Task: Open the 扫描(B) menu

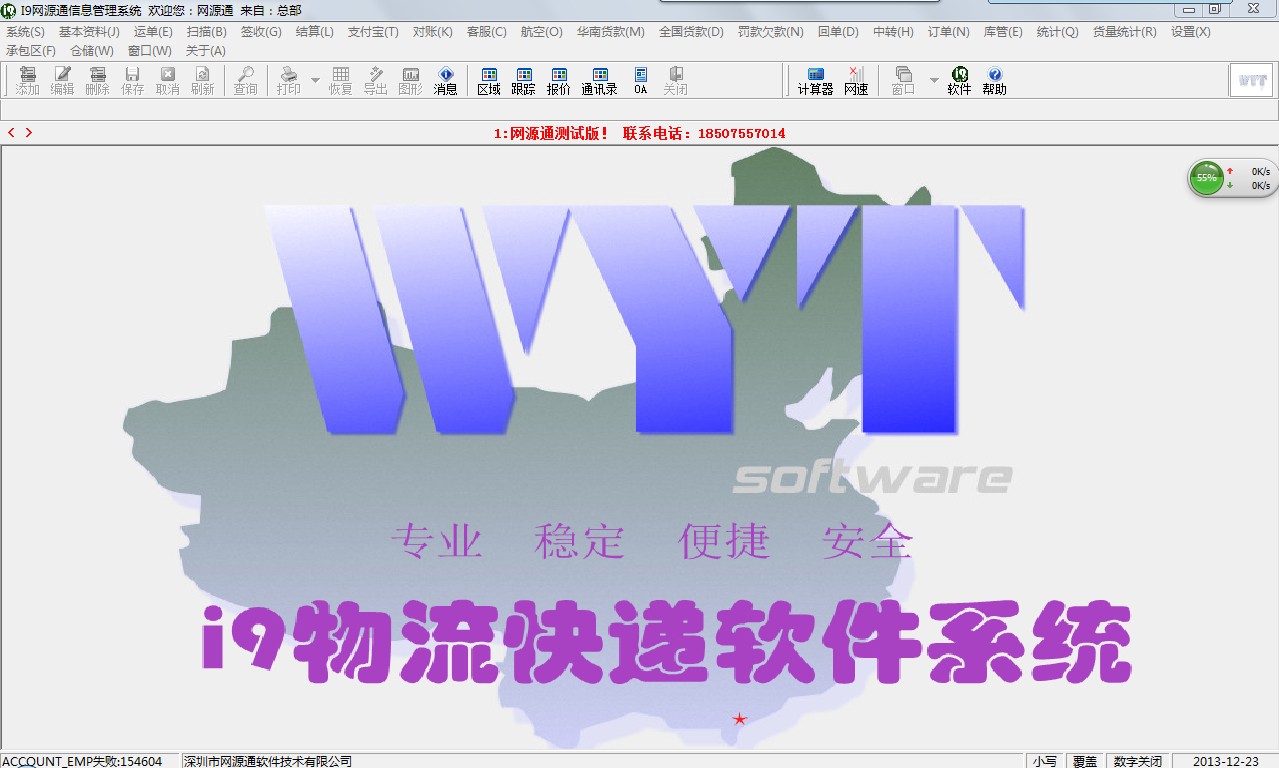Action: [x=207, y=32]
